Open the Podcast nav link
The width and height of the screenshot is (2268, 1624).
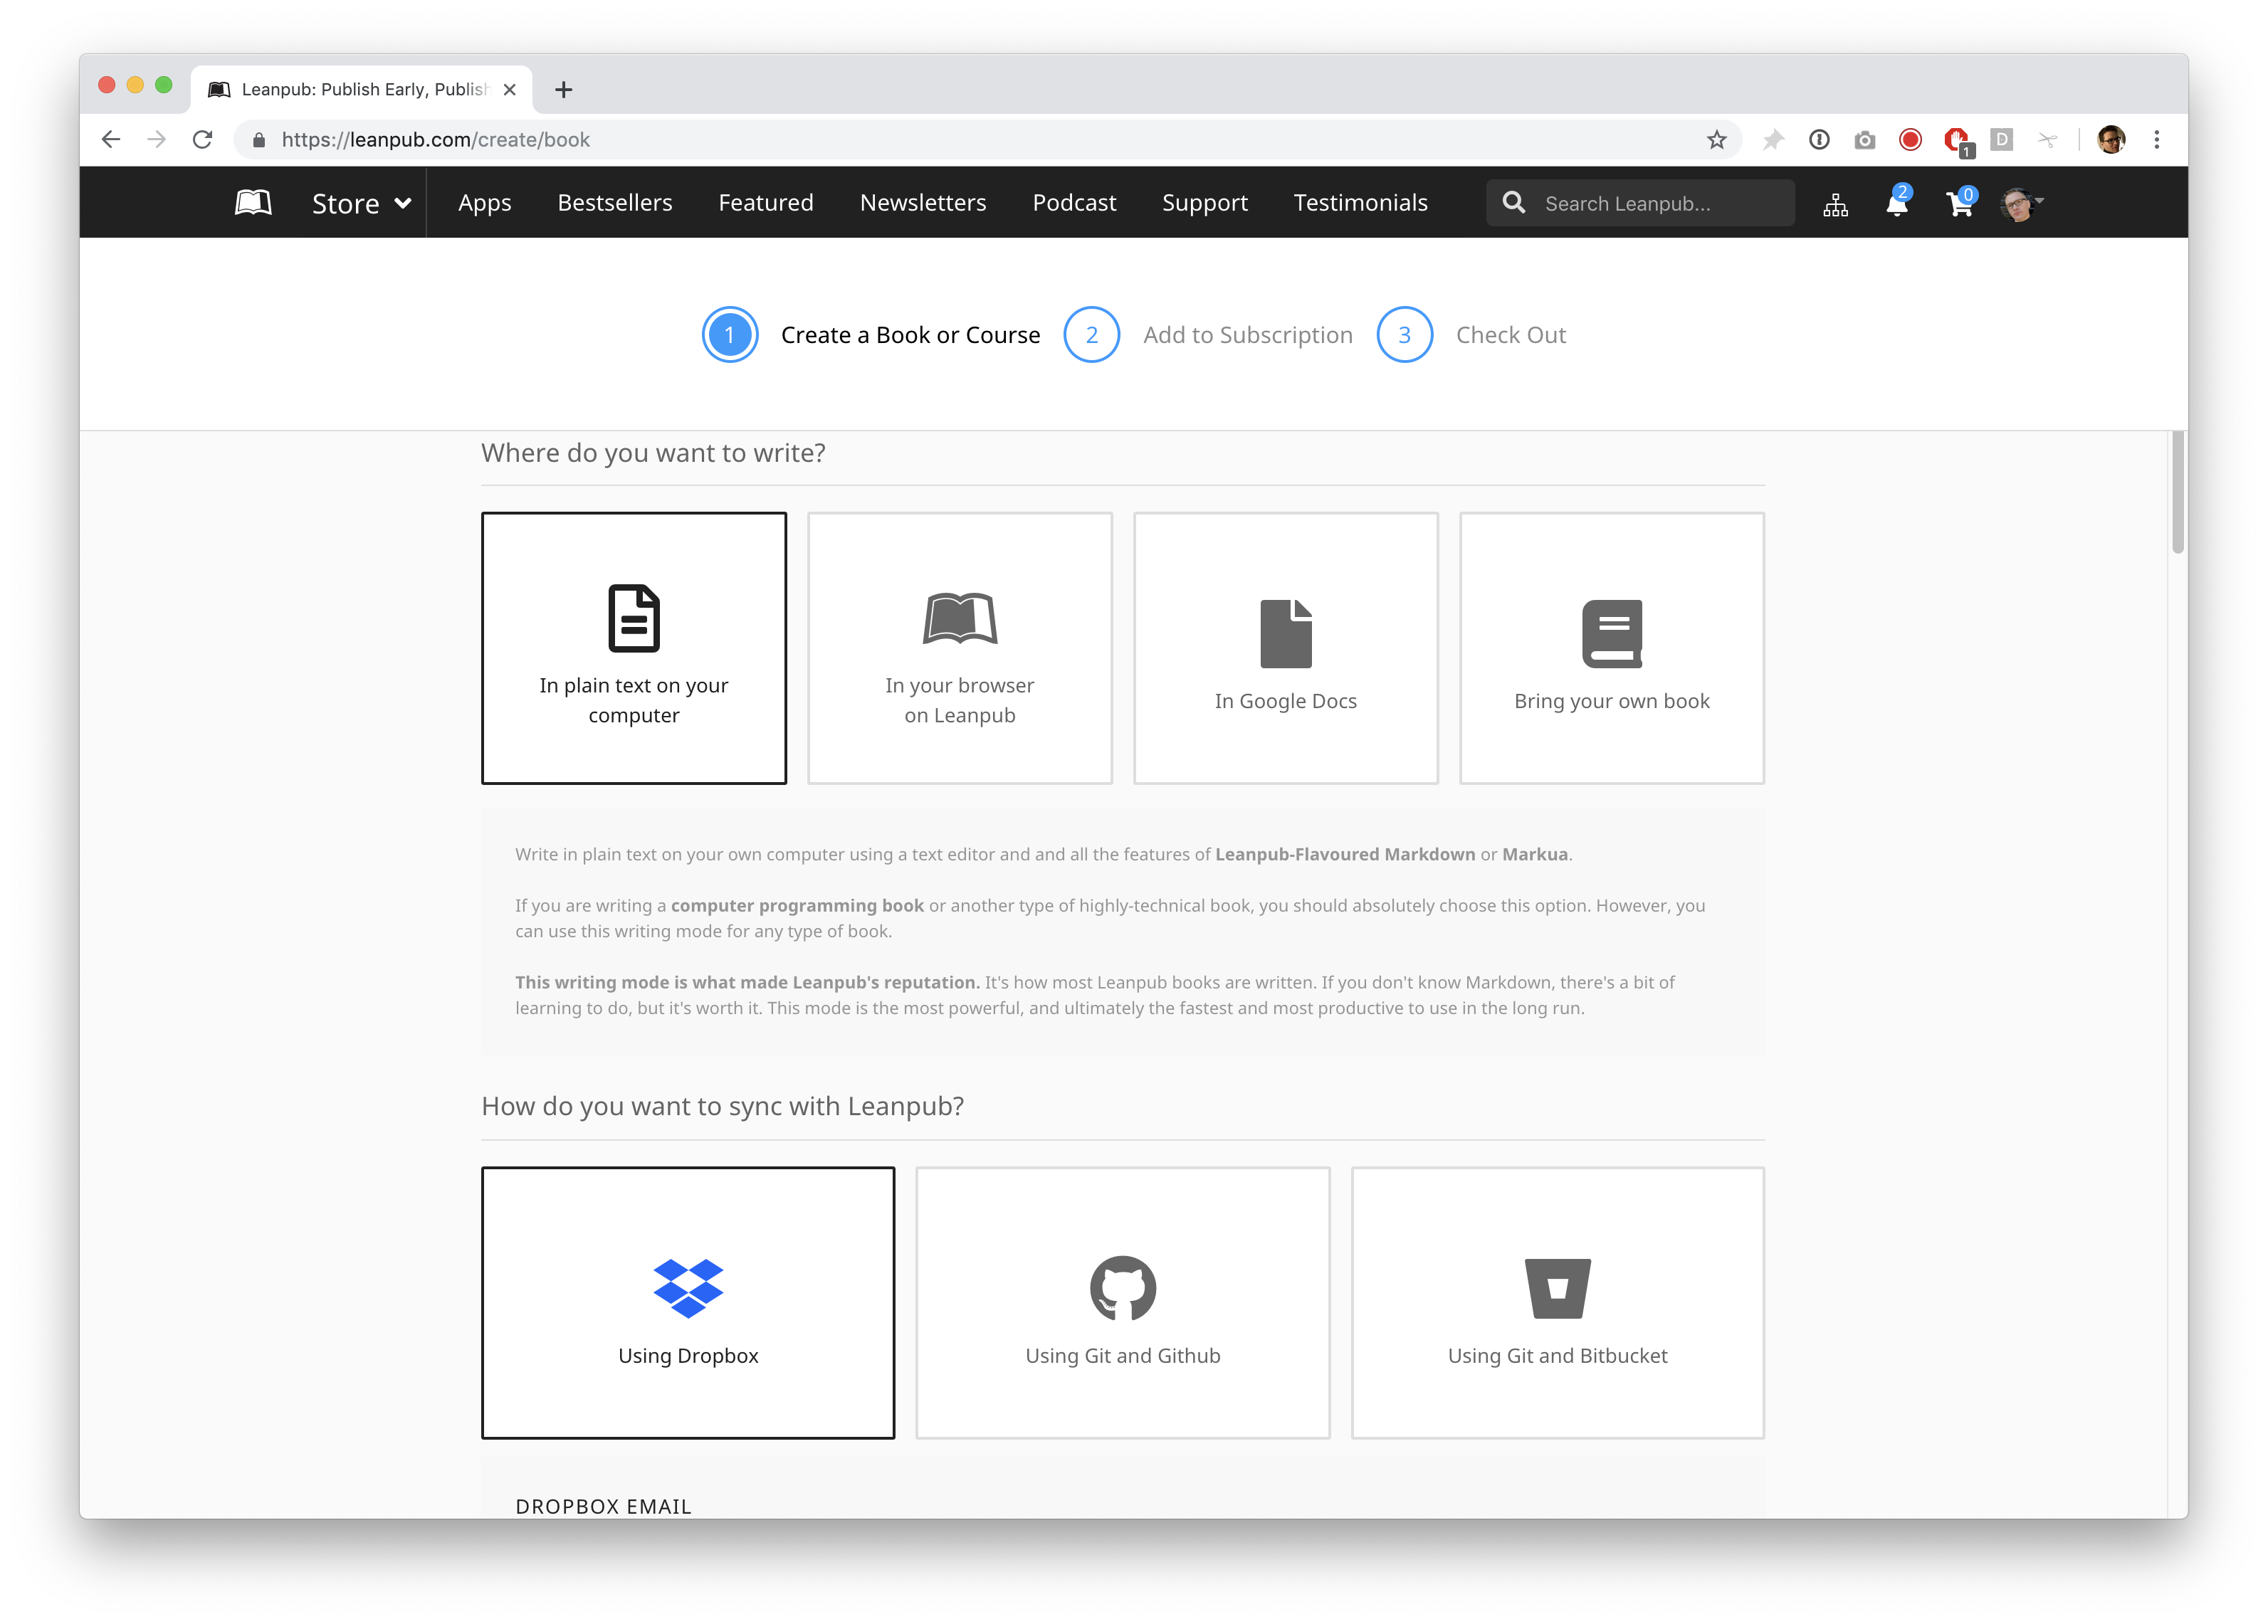[1074, 203]
